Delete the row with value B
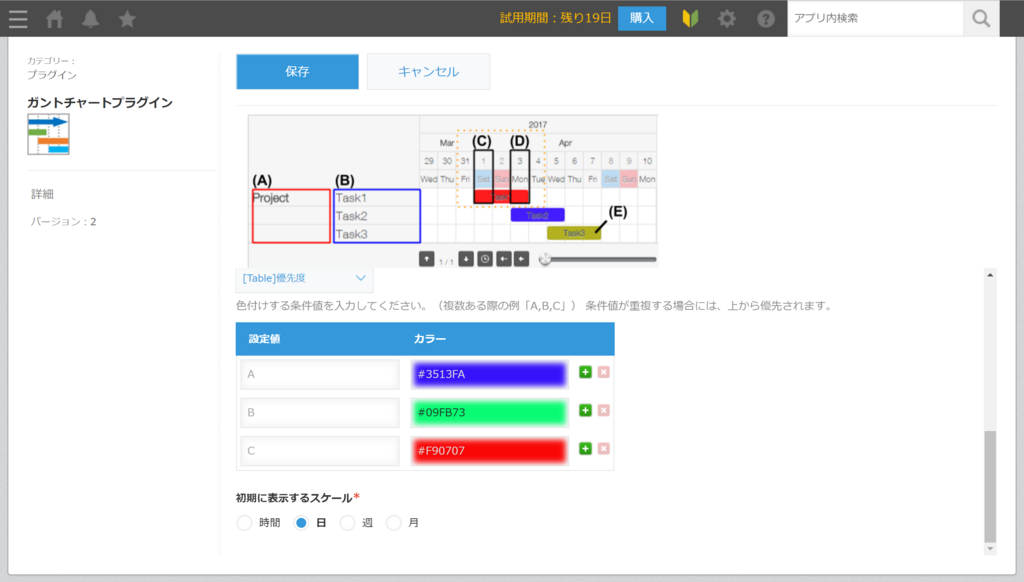1024x582 pixels. point(603,411)
